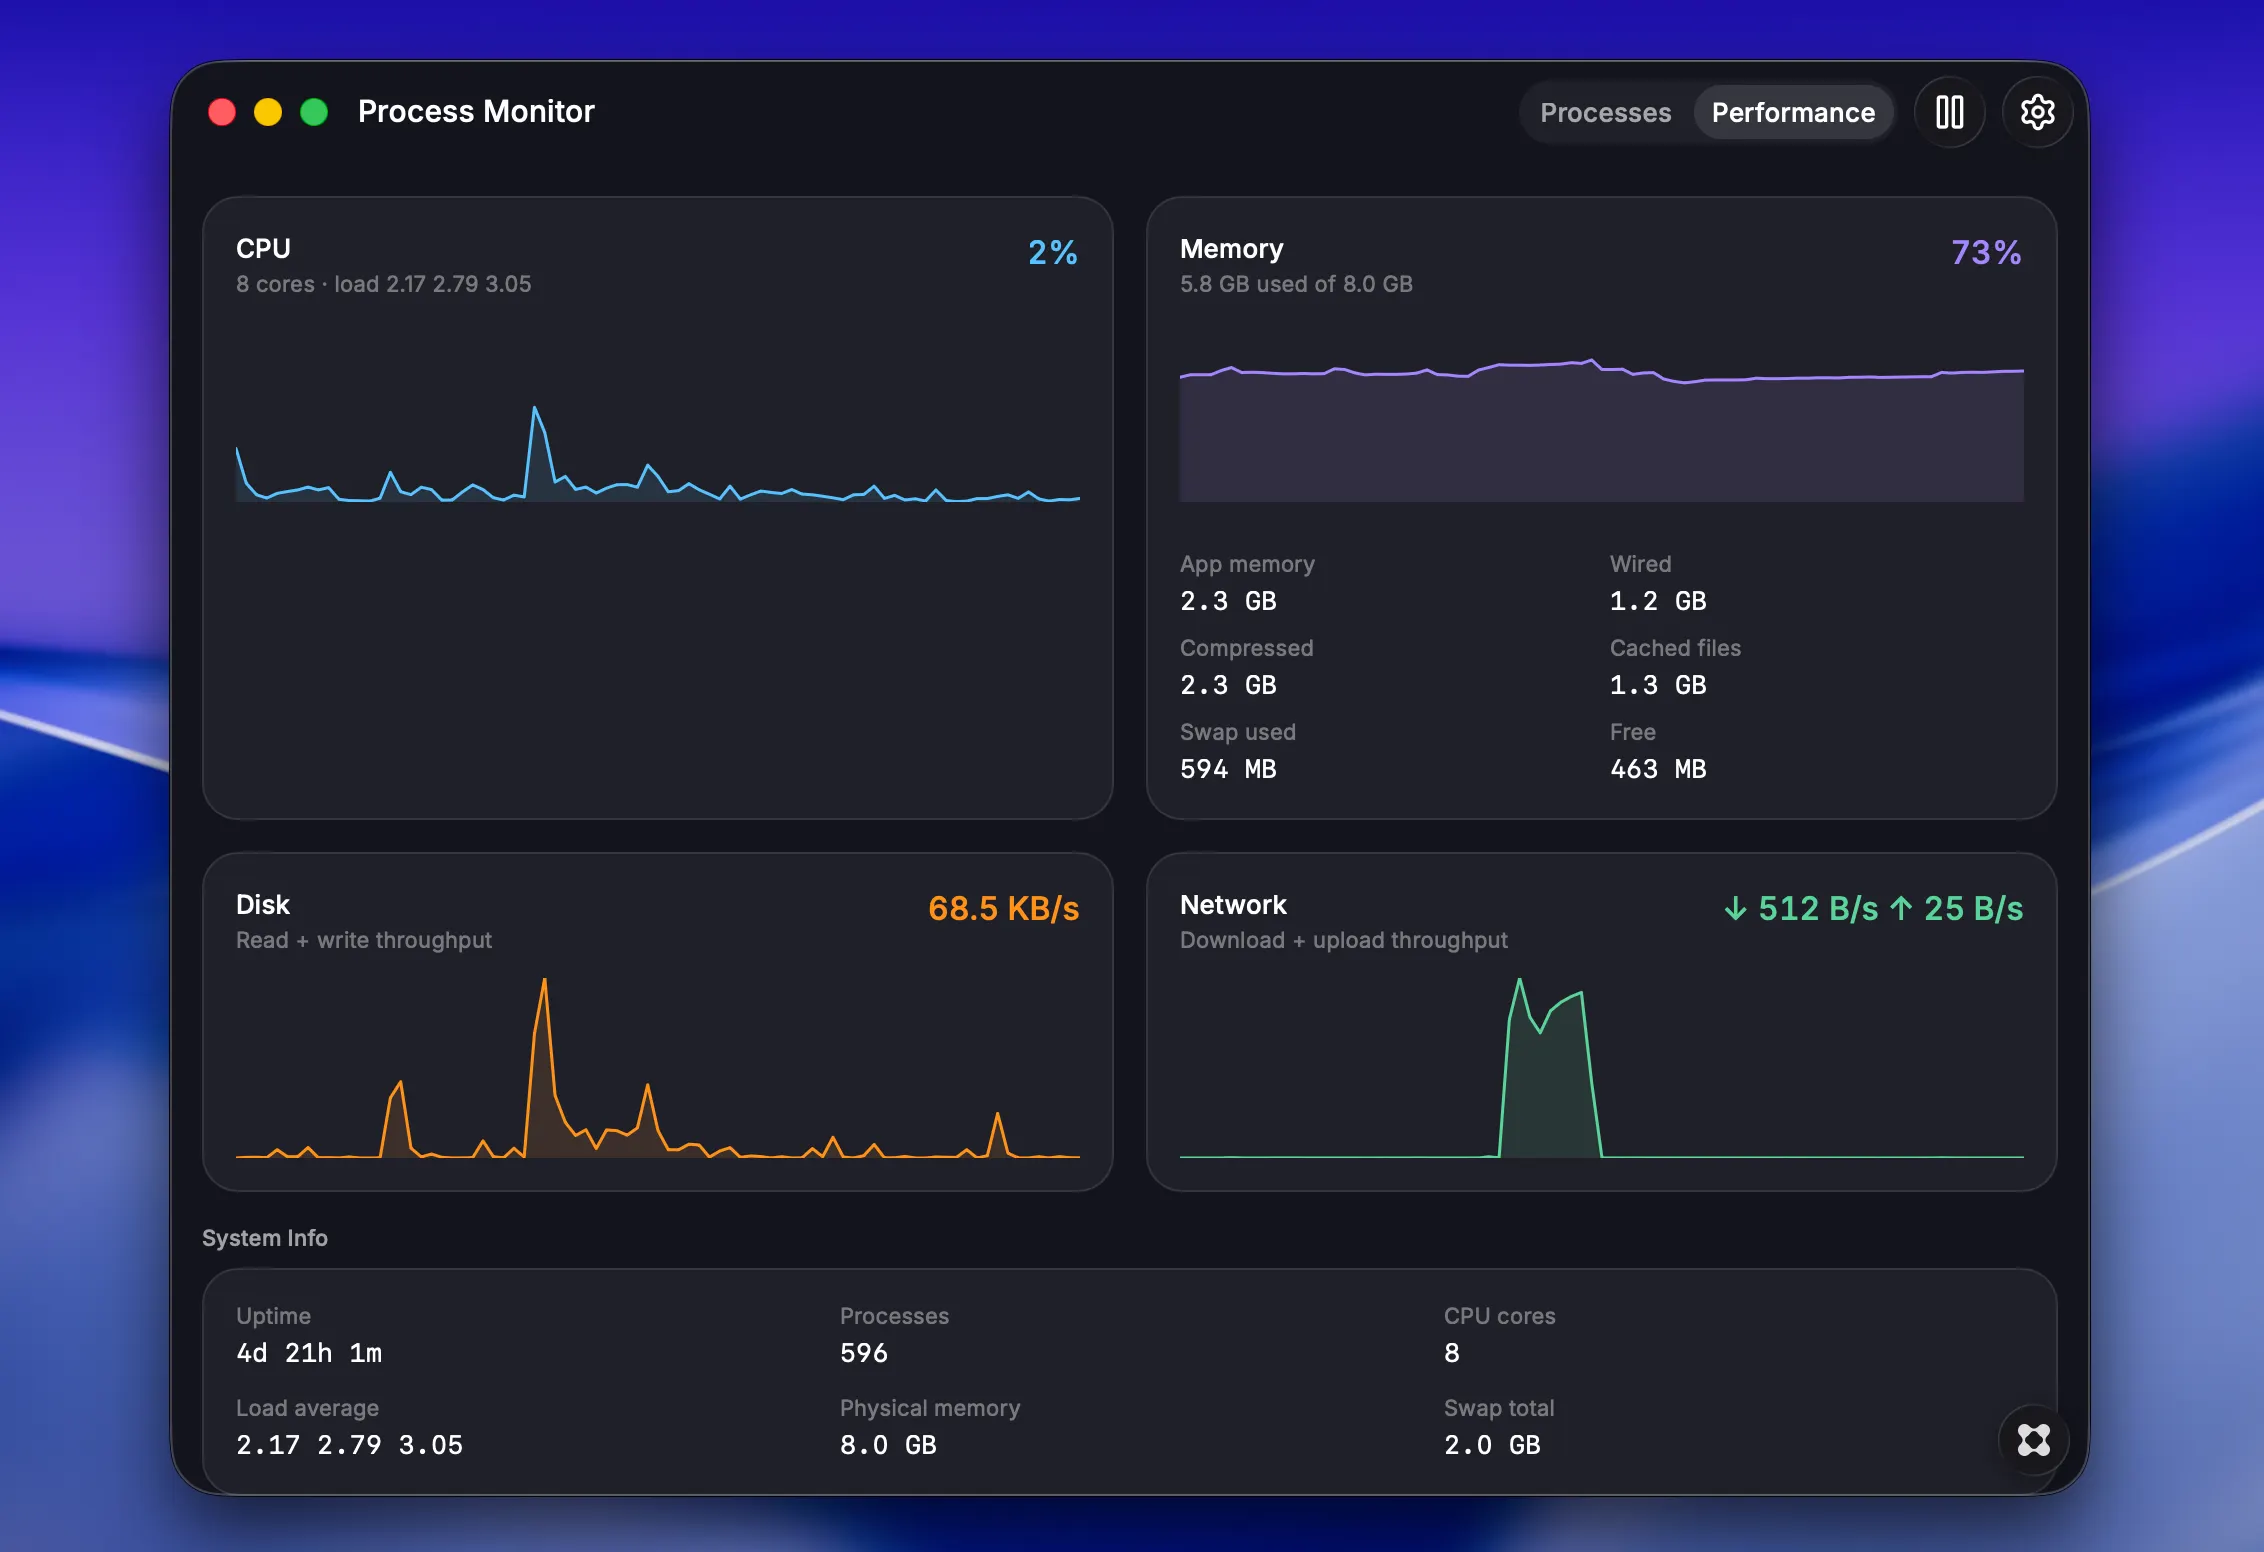Click the 594 MB swap used value

click(1228, 769)
